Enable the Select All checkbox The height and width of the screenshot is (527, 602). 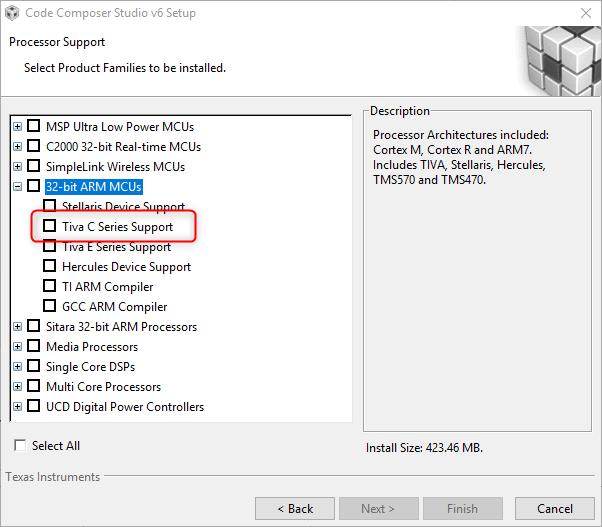point(20,446)
